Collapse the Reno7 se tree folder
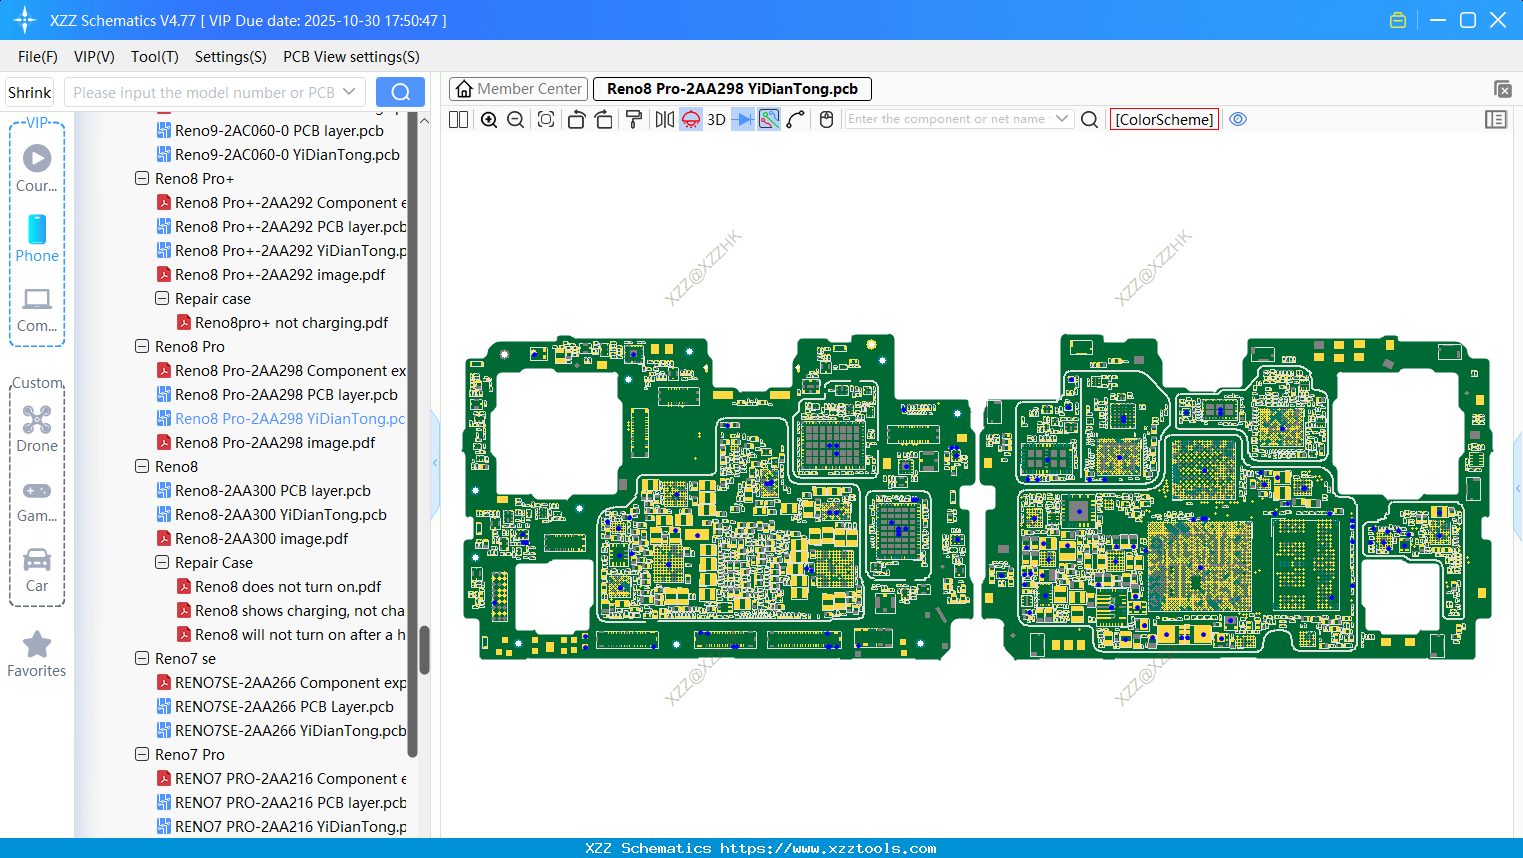This screenshot has width=1523, height=858. pos(142,659)
